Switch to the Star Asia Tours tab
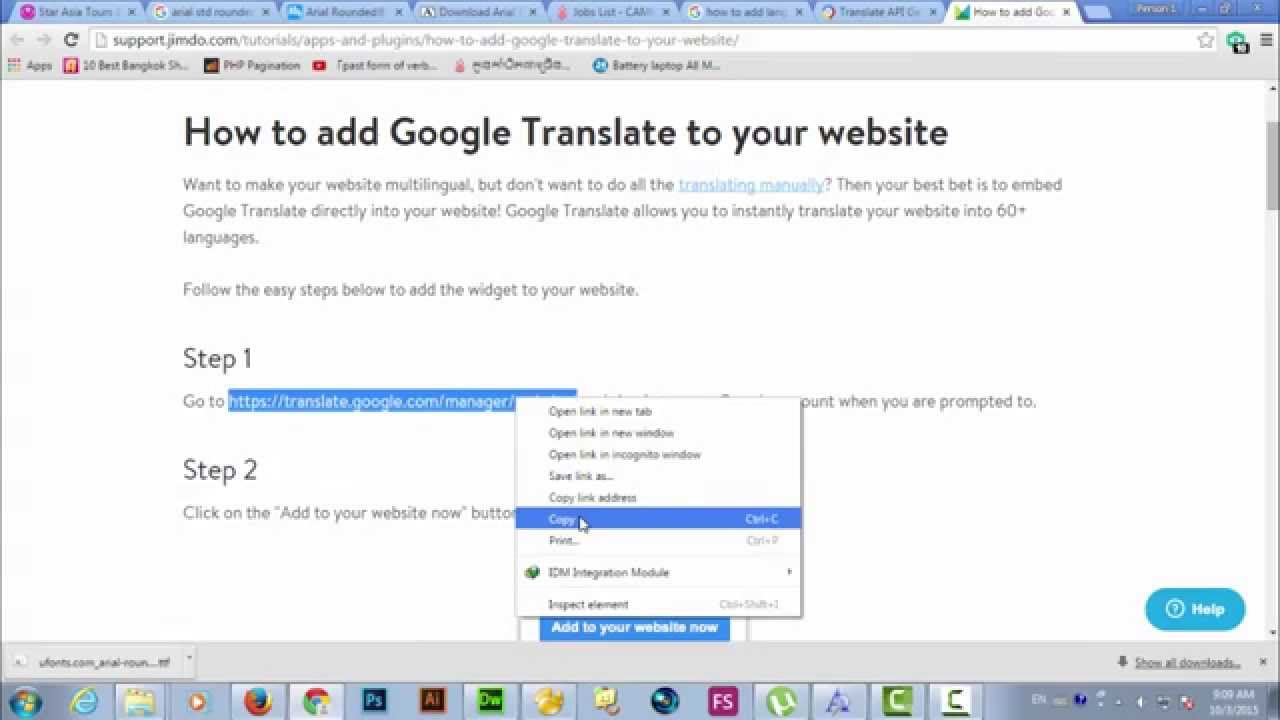The width and height of the screenshot is (1280, 720). [x=78, y=12]
